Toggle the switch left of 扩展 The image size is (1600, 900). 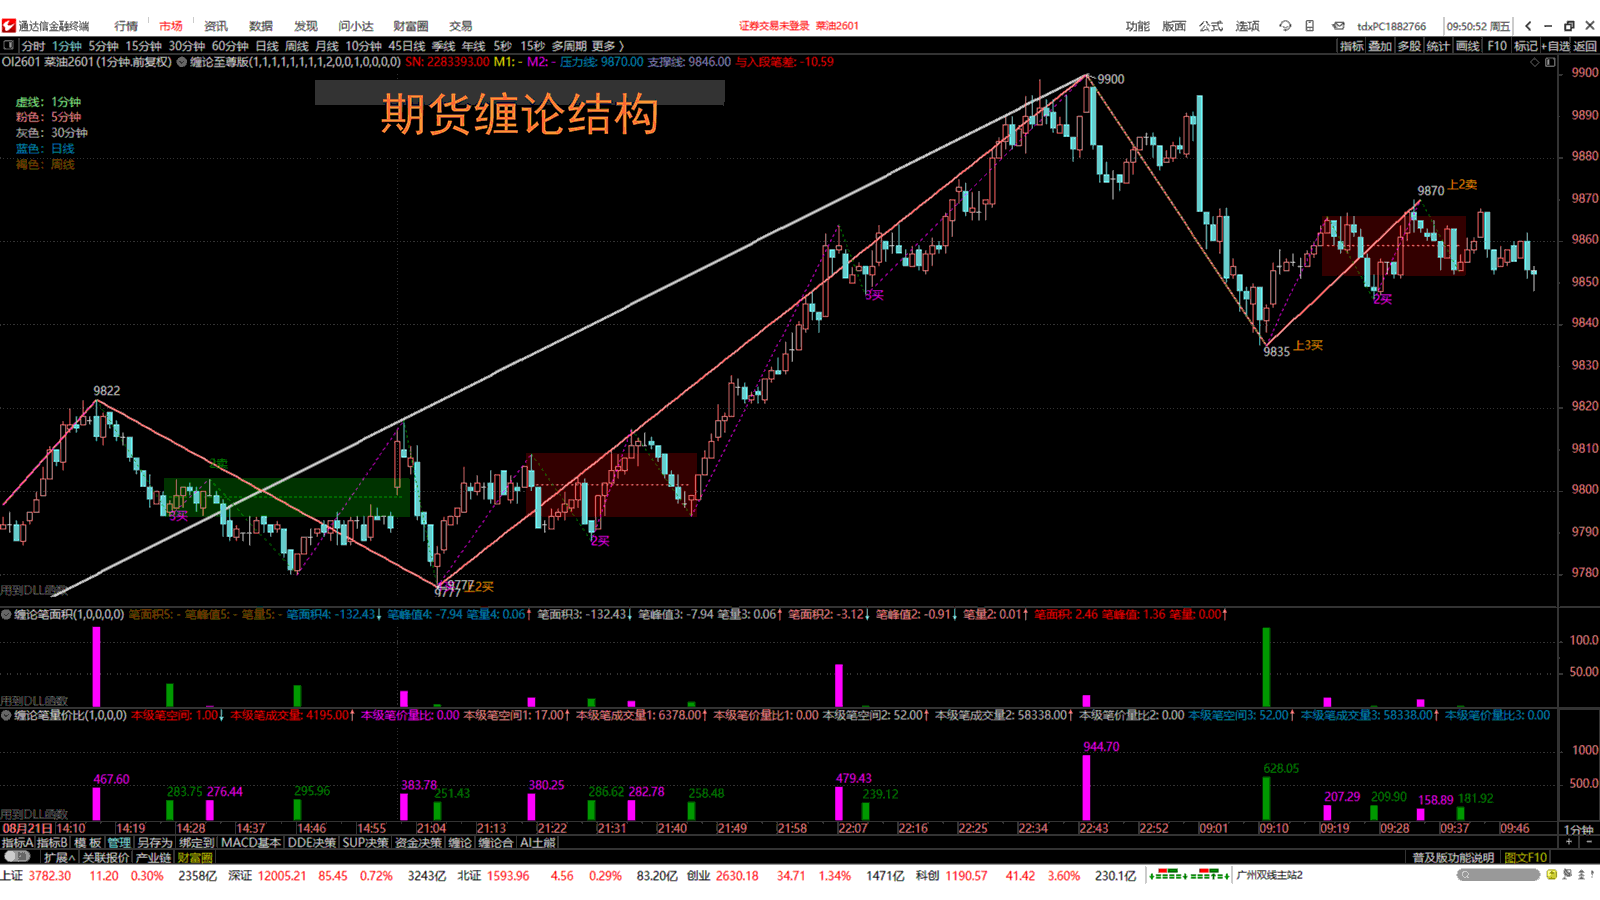coord(17,857)
